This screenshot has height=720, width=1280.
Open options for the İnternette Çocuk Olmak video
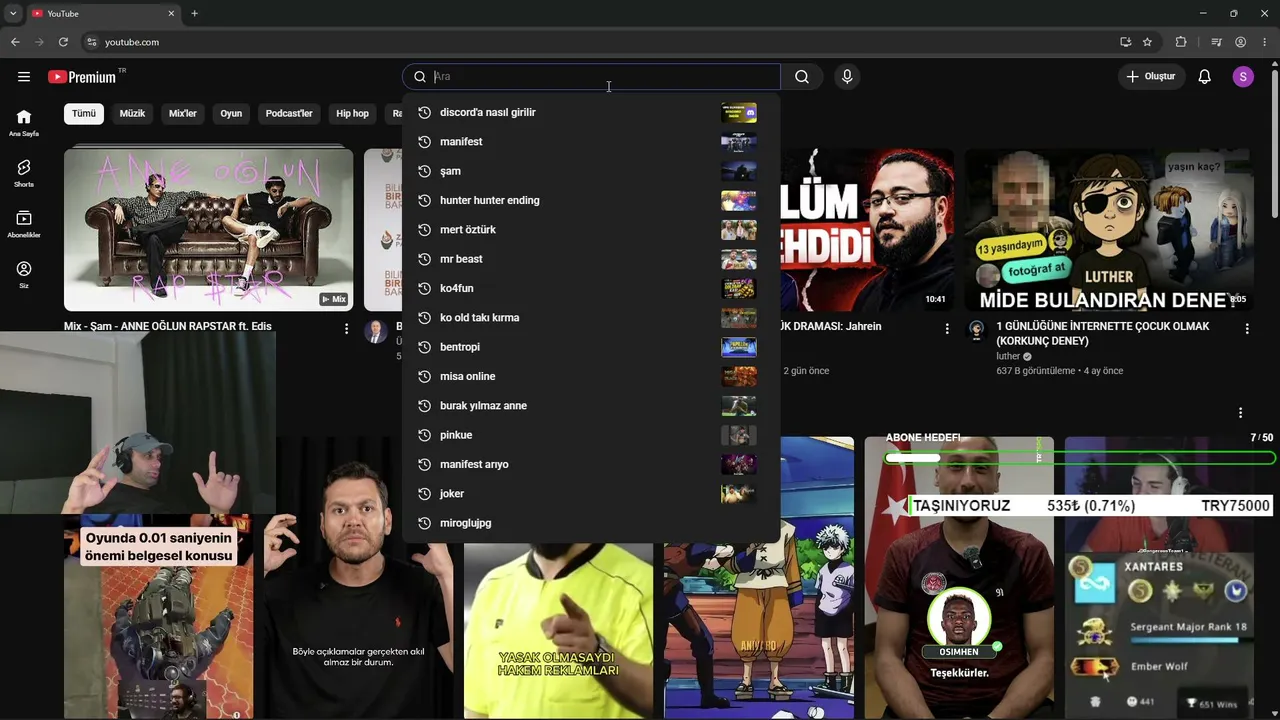pos(1247,328)
